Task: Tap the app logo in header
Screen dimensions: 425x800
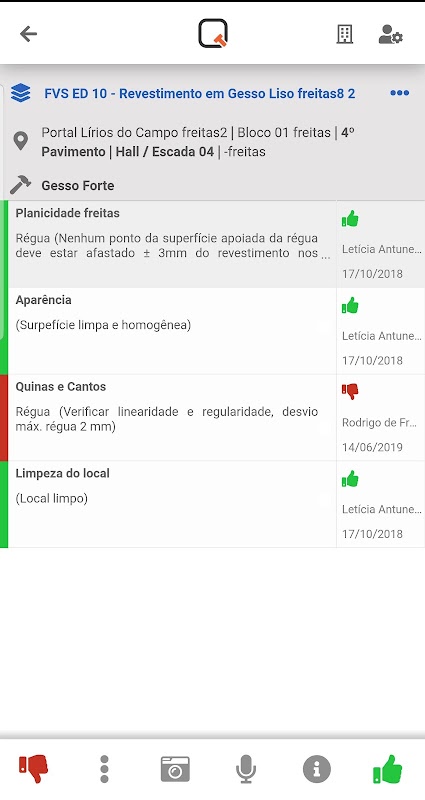Action: tap(213, 34)
